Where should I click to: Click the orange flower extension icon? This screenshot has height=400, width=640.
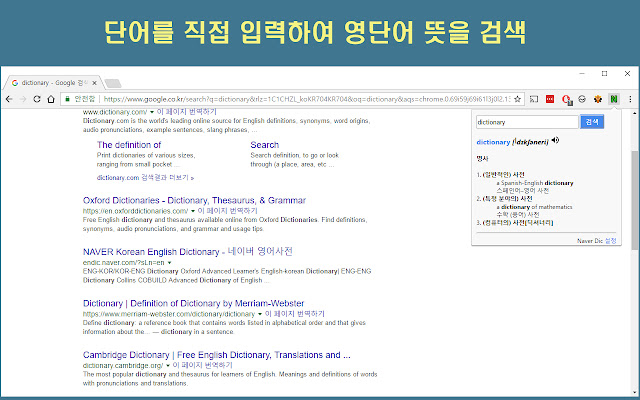point(598,99)
